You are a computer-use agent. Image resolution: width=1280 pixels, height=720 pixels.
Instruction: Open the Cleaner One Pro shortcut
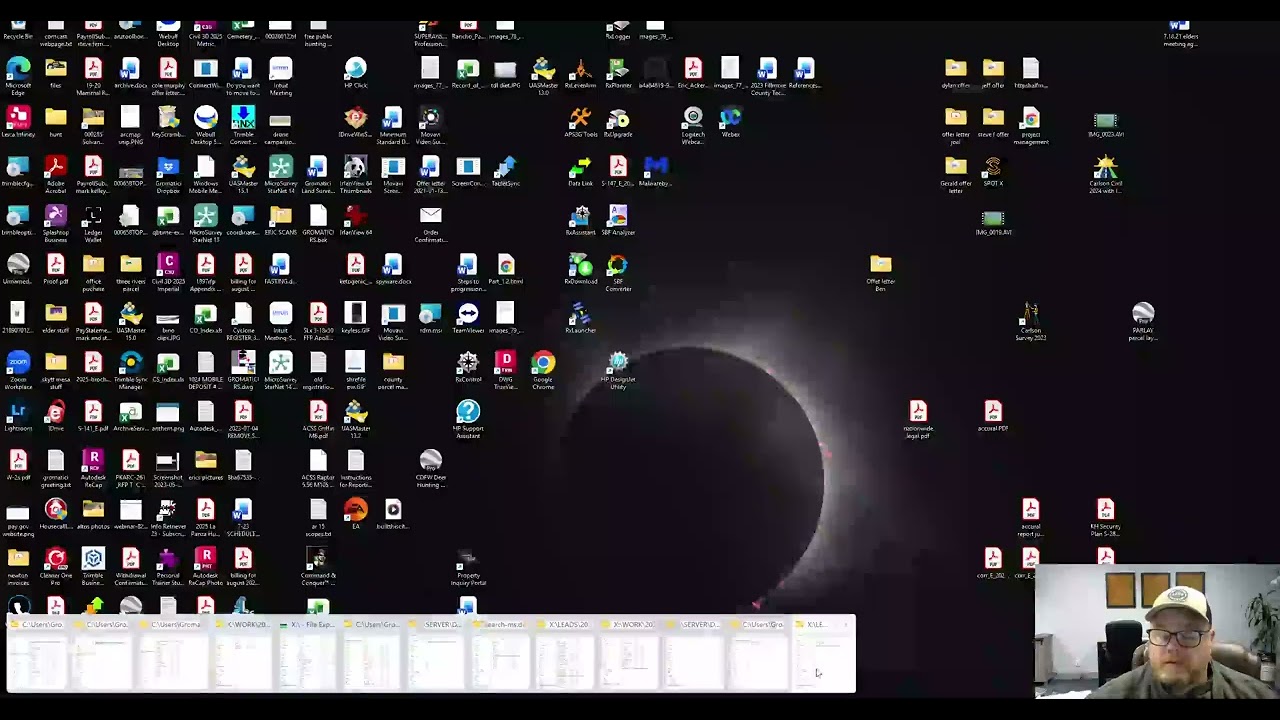55,560
